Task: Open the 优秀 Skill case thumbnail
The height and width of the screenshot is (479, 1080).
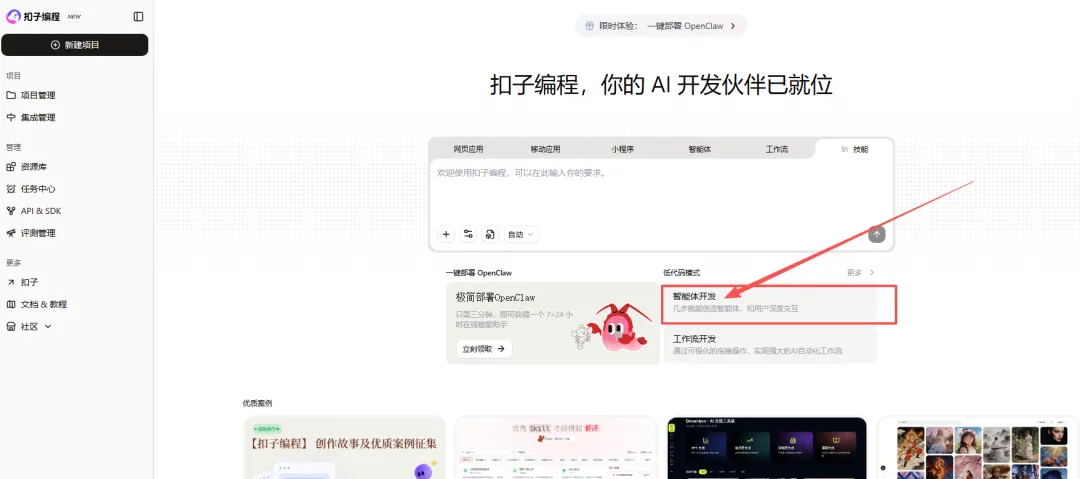Action: click(556, 447)
